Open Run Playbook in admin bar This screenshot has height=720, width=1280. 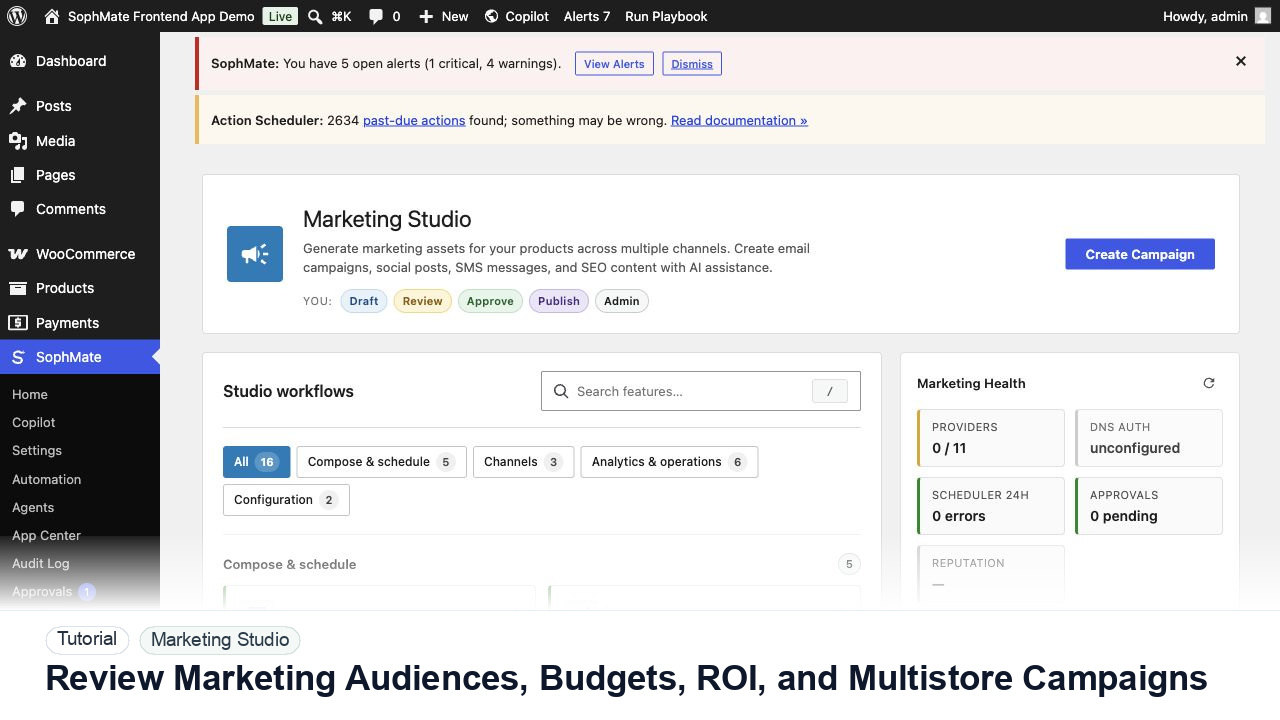click(x=666, y=16)
